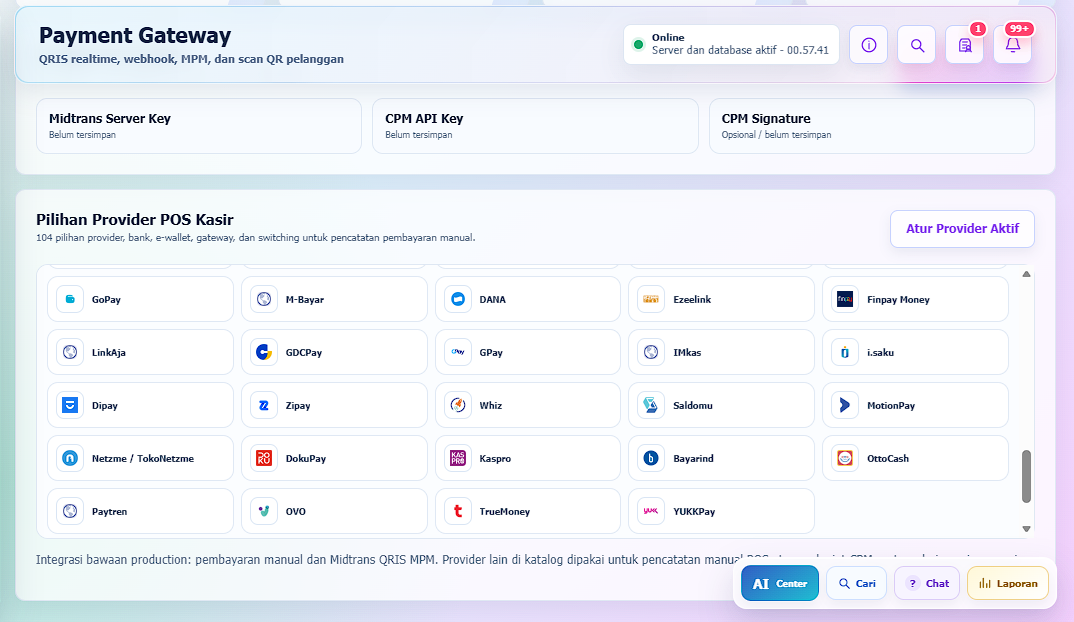Screen dimensions: 1074x622
Task: Select the Finpay Money provider icon
Action: pos(845,299)
